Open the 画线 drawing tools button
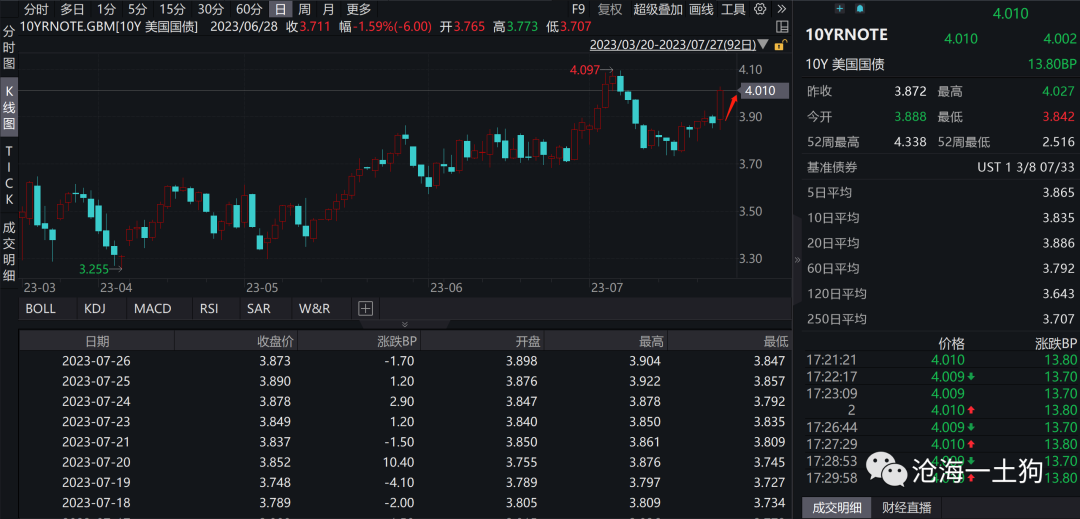 [x=702, y=9]
